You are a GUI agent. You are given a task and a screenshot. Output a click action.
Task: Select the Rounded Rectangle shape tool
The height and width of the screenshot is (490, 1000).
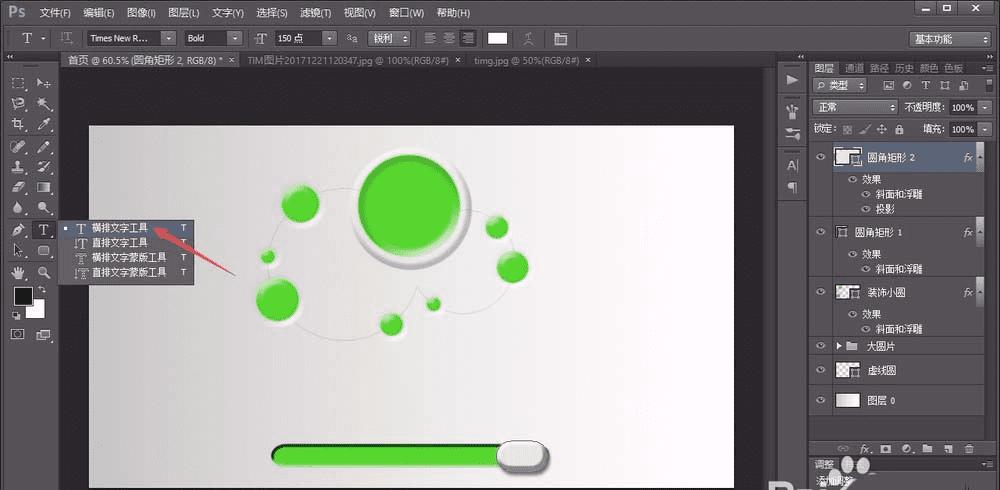[43, 250]
